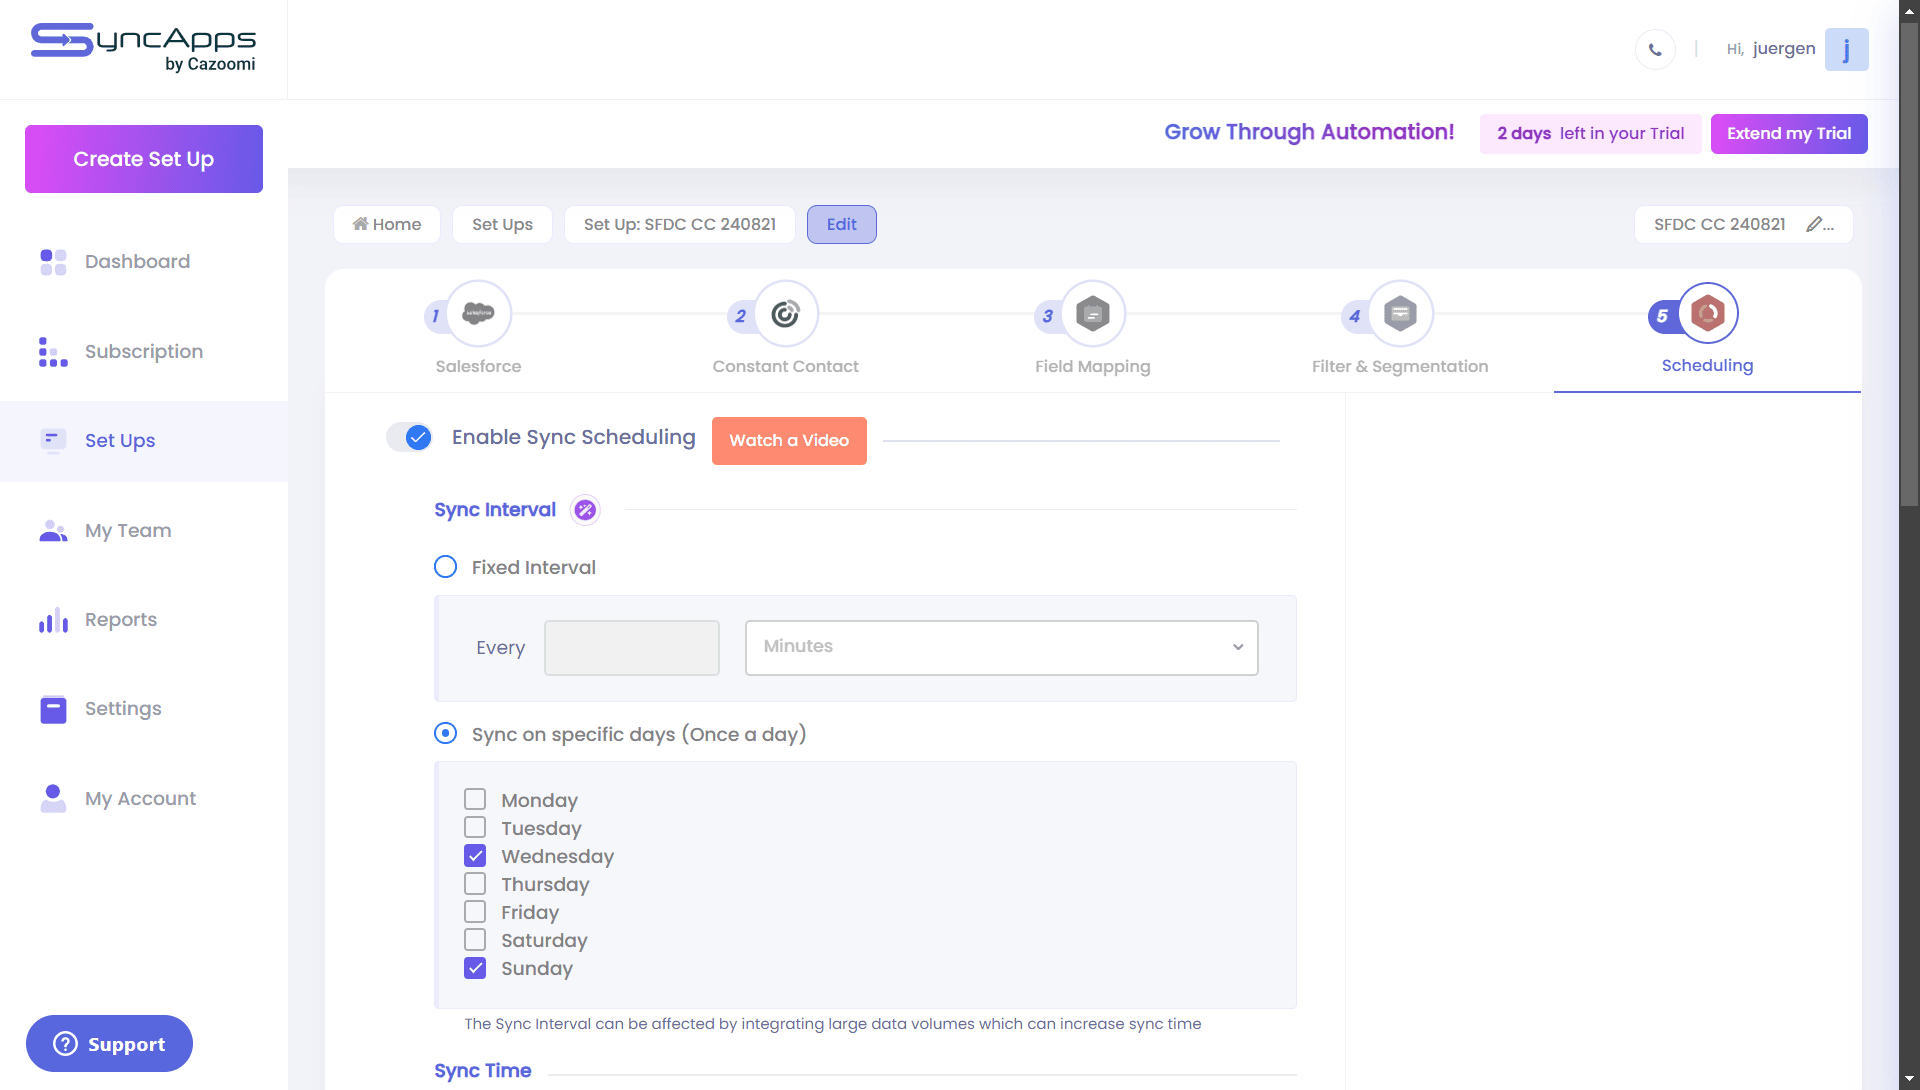Click the Support button
Screen dimensions: 1920x1090
pos(109,1044)
